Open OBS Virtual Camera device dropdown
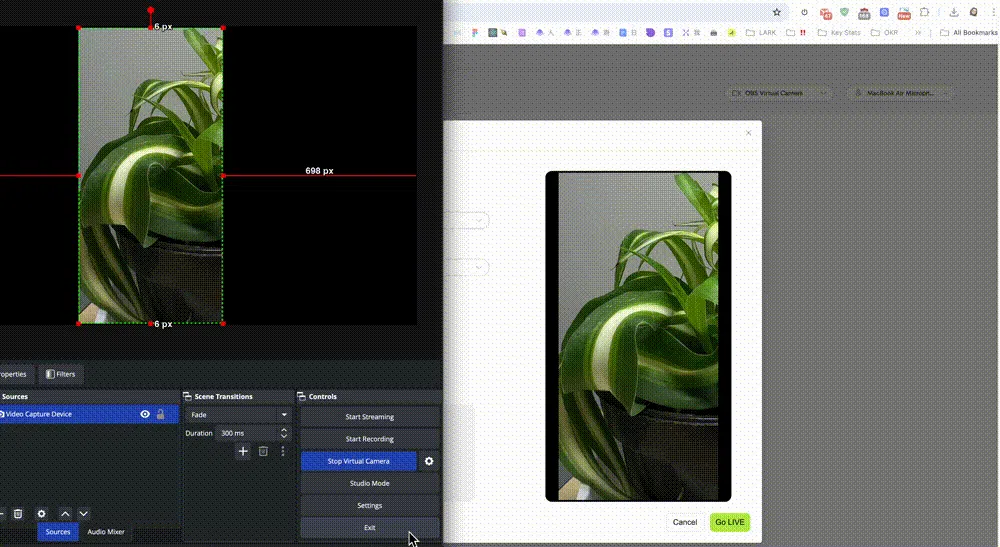The width and height of the screenshot is (1000, 547). (779, 93)
